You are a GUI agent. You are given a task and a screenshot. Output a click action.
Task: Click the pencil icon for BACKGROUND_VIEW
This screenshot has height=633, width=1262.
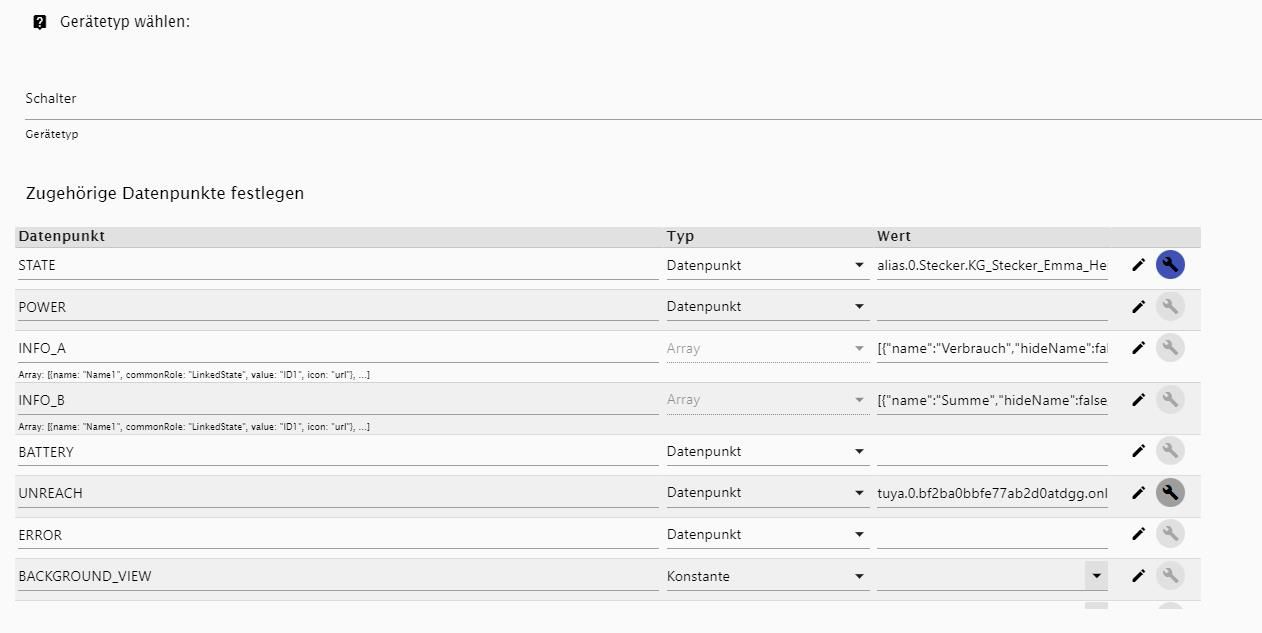[x=1138, y=576]
